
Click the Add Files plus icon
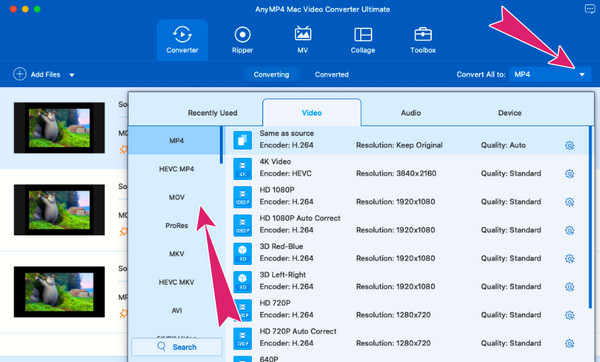(20, 74)
